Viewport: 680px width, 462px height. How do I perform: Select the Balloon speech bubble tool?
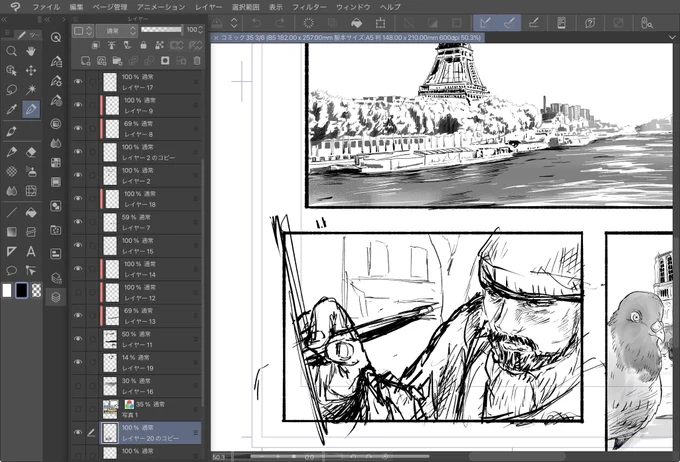12,271
